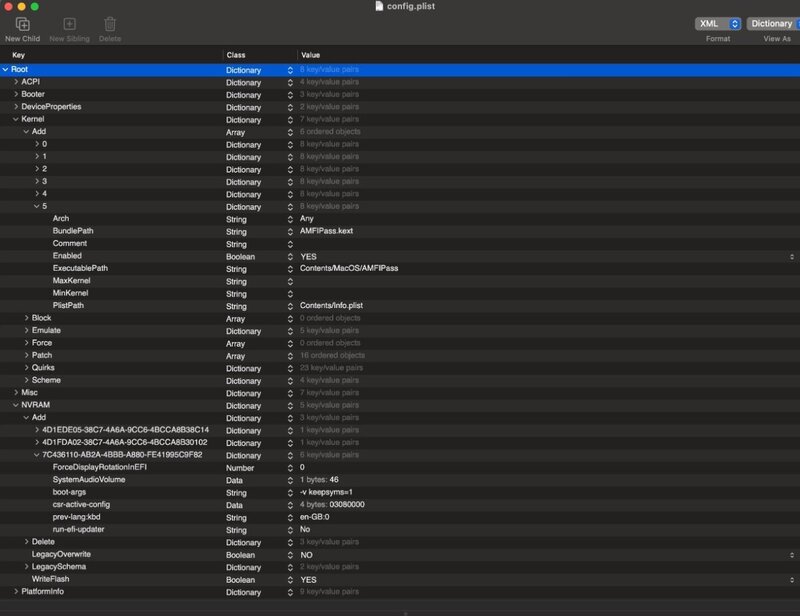Click the New Child toolbar icon
800x616 pixels.
(x=22, y=24)
